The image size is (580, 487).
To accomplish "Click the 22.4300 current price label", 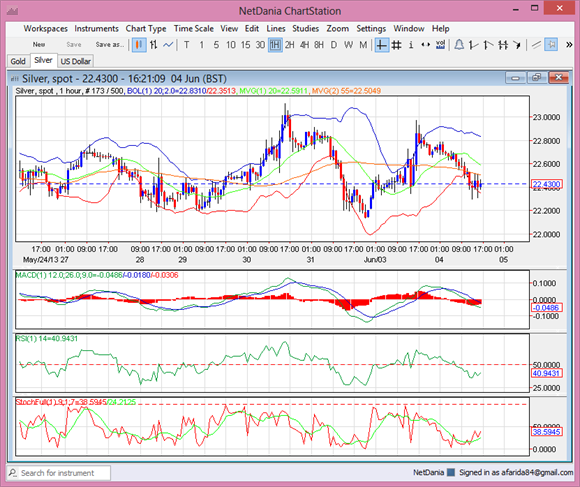I will [546, 184].
